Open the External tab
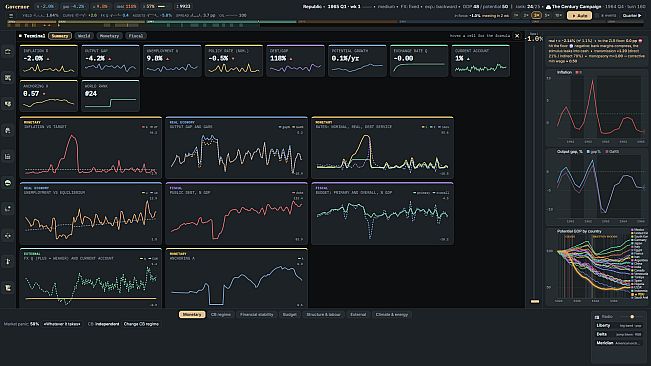The height and width of the screenshot is (366, 651). coord(358,315)
